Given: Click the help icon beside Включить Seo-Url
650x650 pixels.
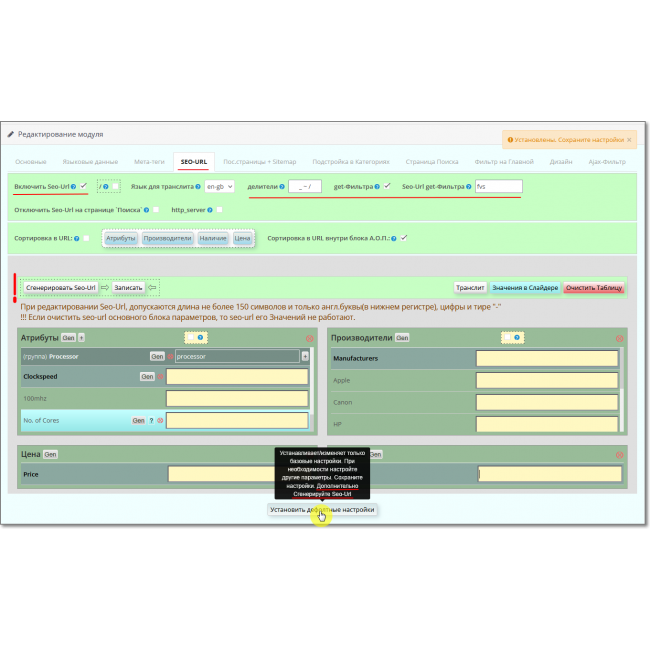Looking at the screenshot, I should 73,187.
